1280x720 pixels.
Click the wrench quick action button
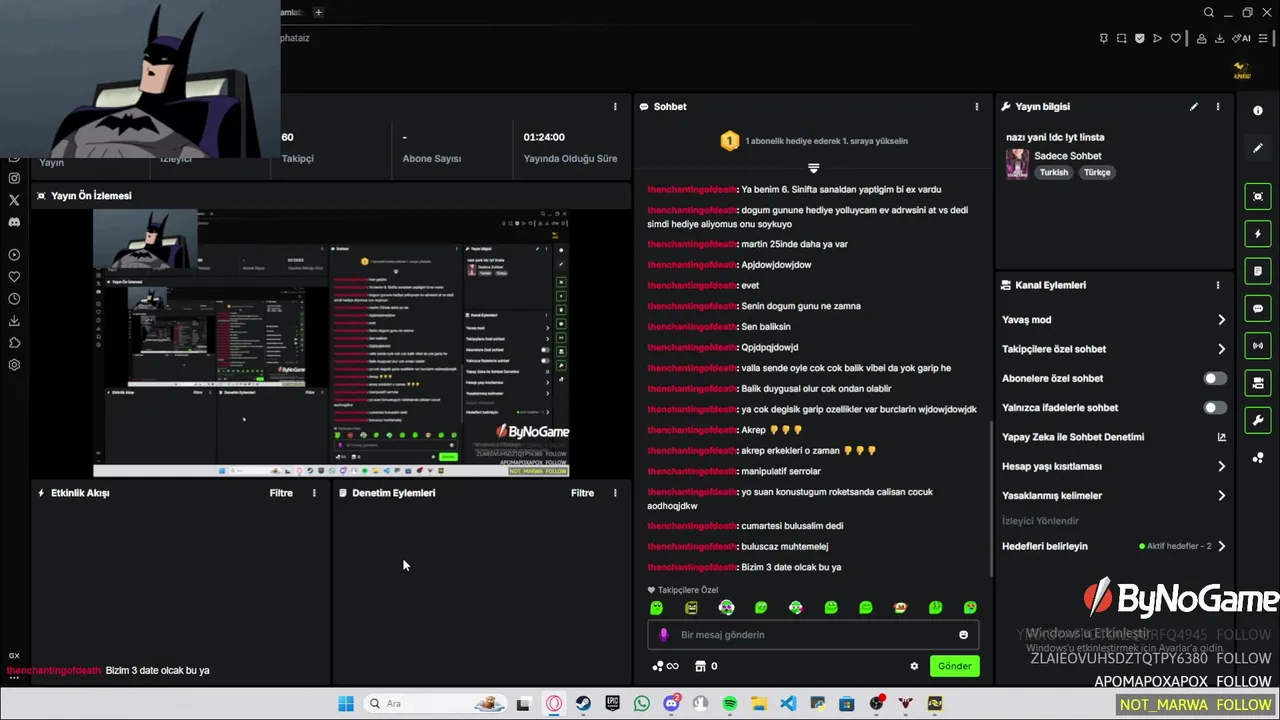point(1258,421)
